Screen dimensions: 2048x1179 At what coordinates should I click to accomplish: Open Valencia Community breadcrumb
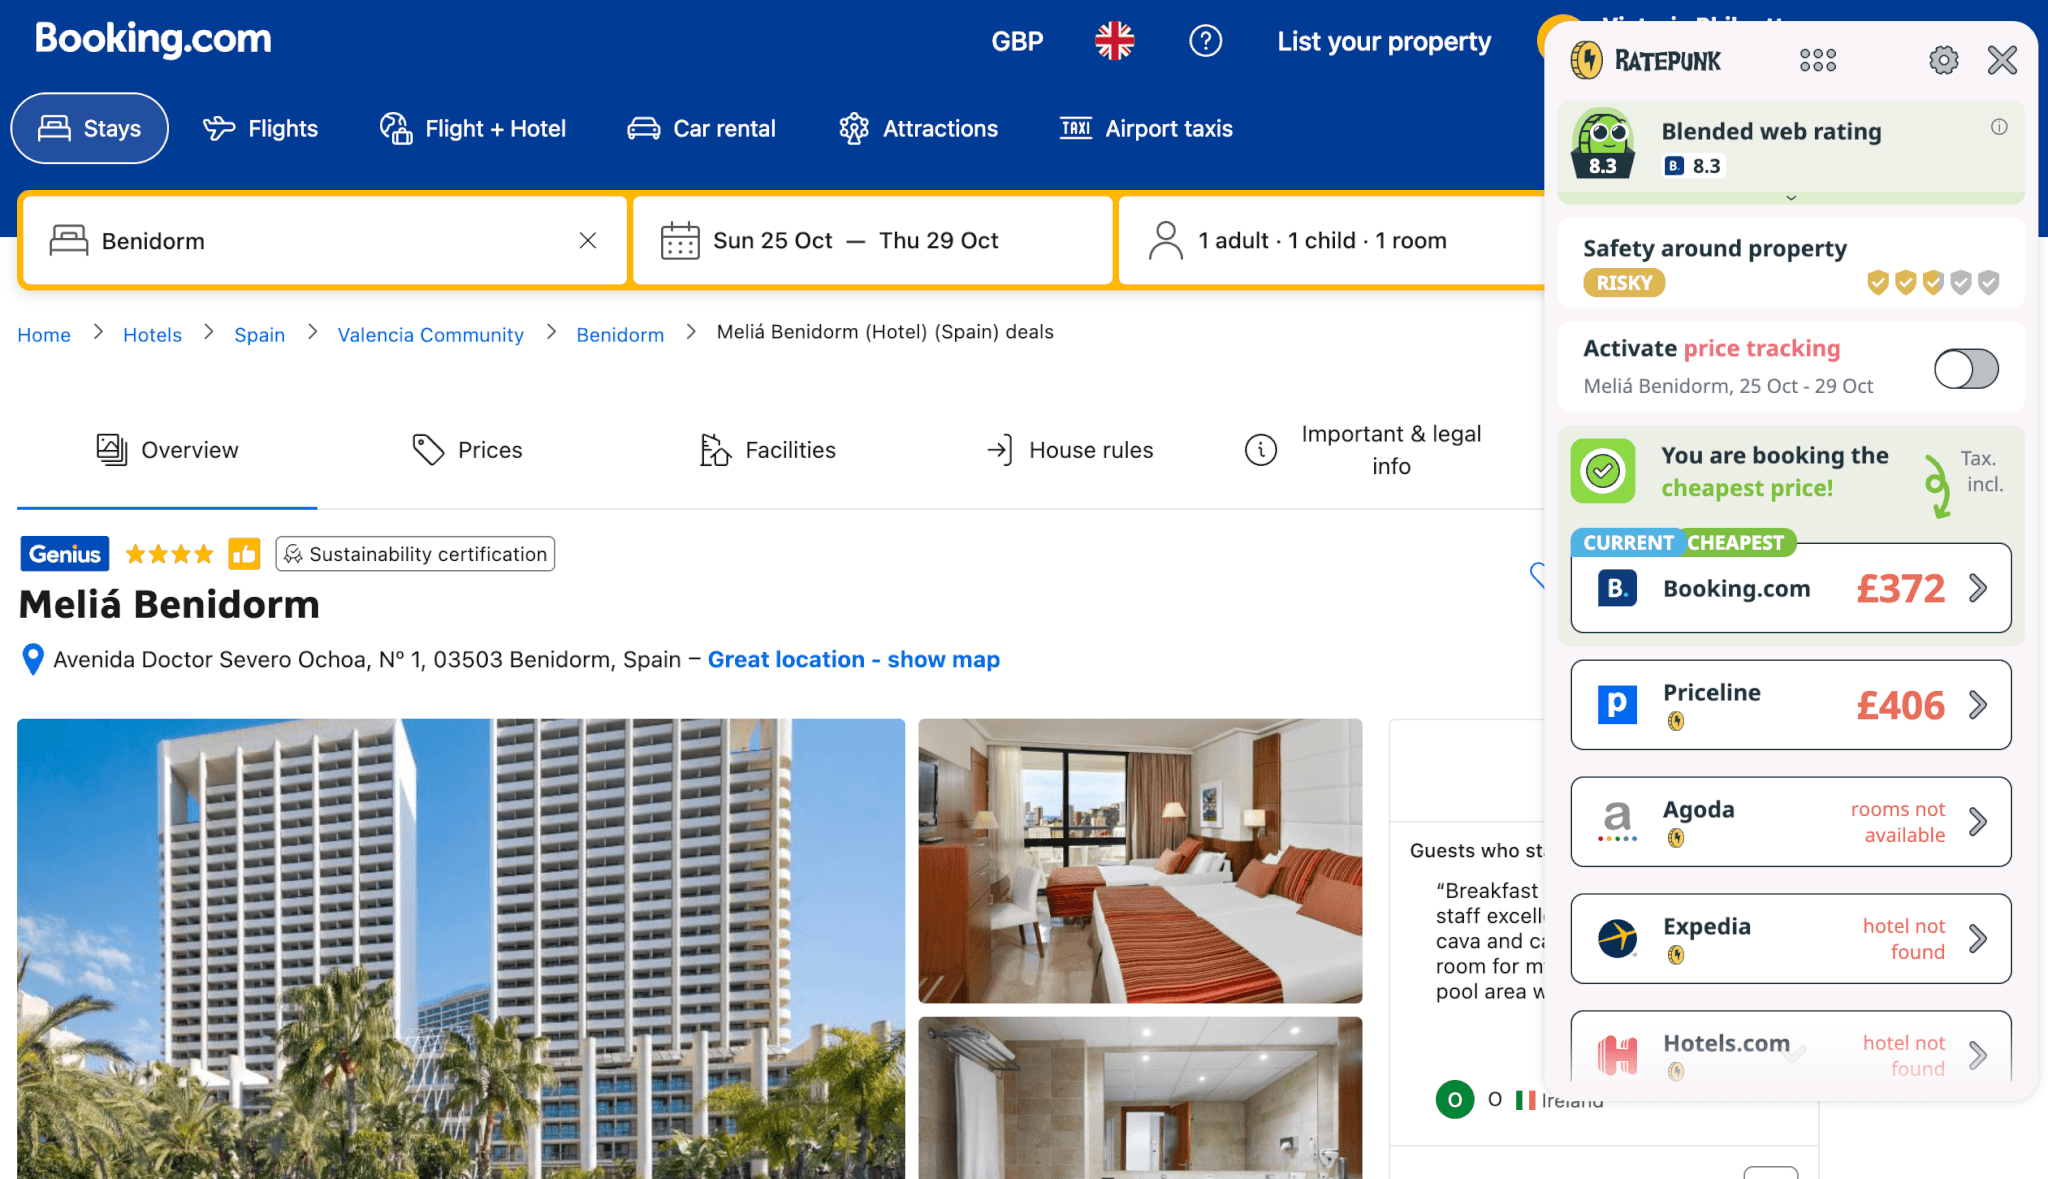tap(430, 334)
